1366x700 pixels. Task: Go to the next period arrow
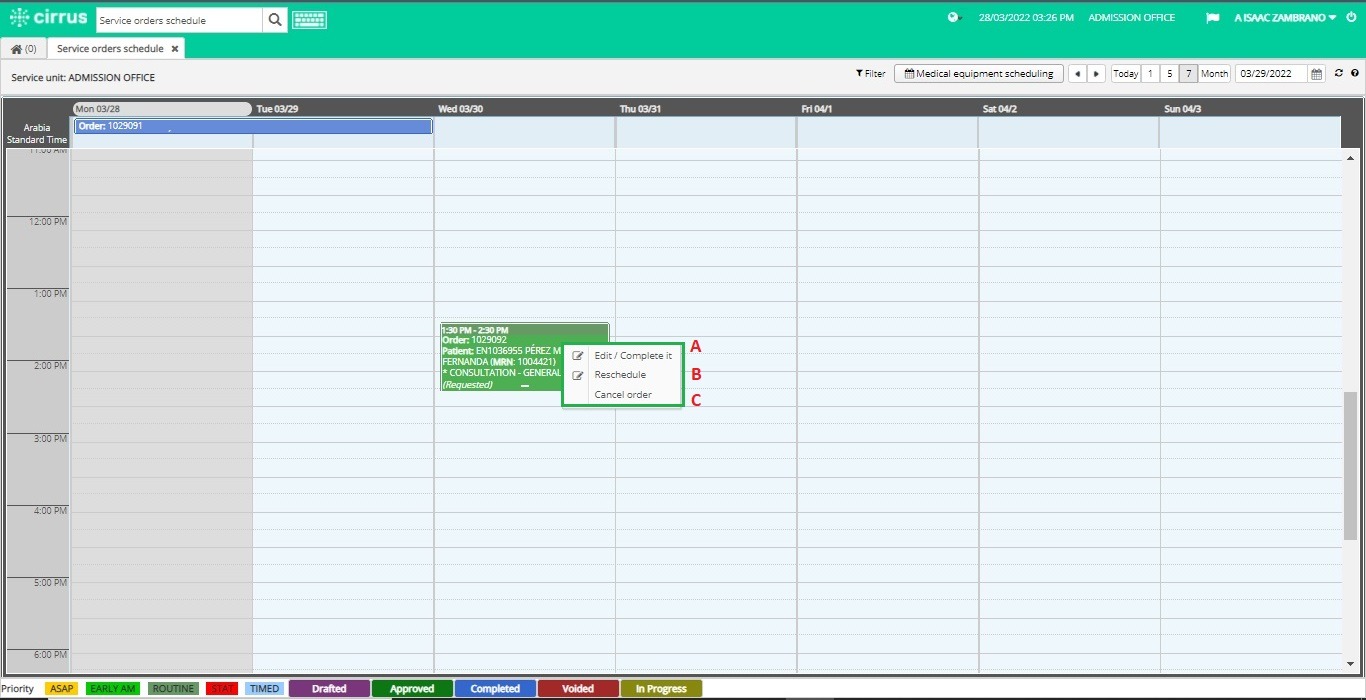pyautogui.click(x=1097, y=74)
